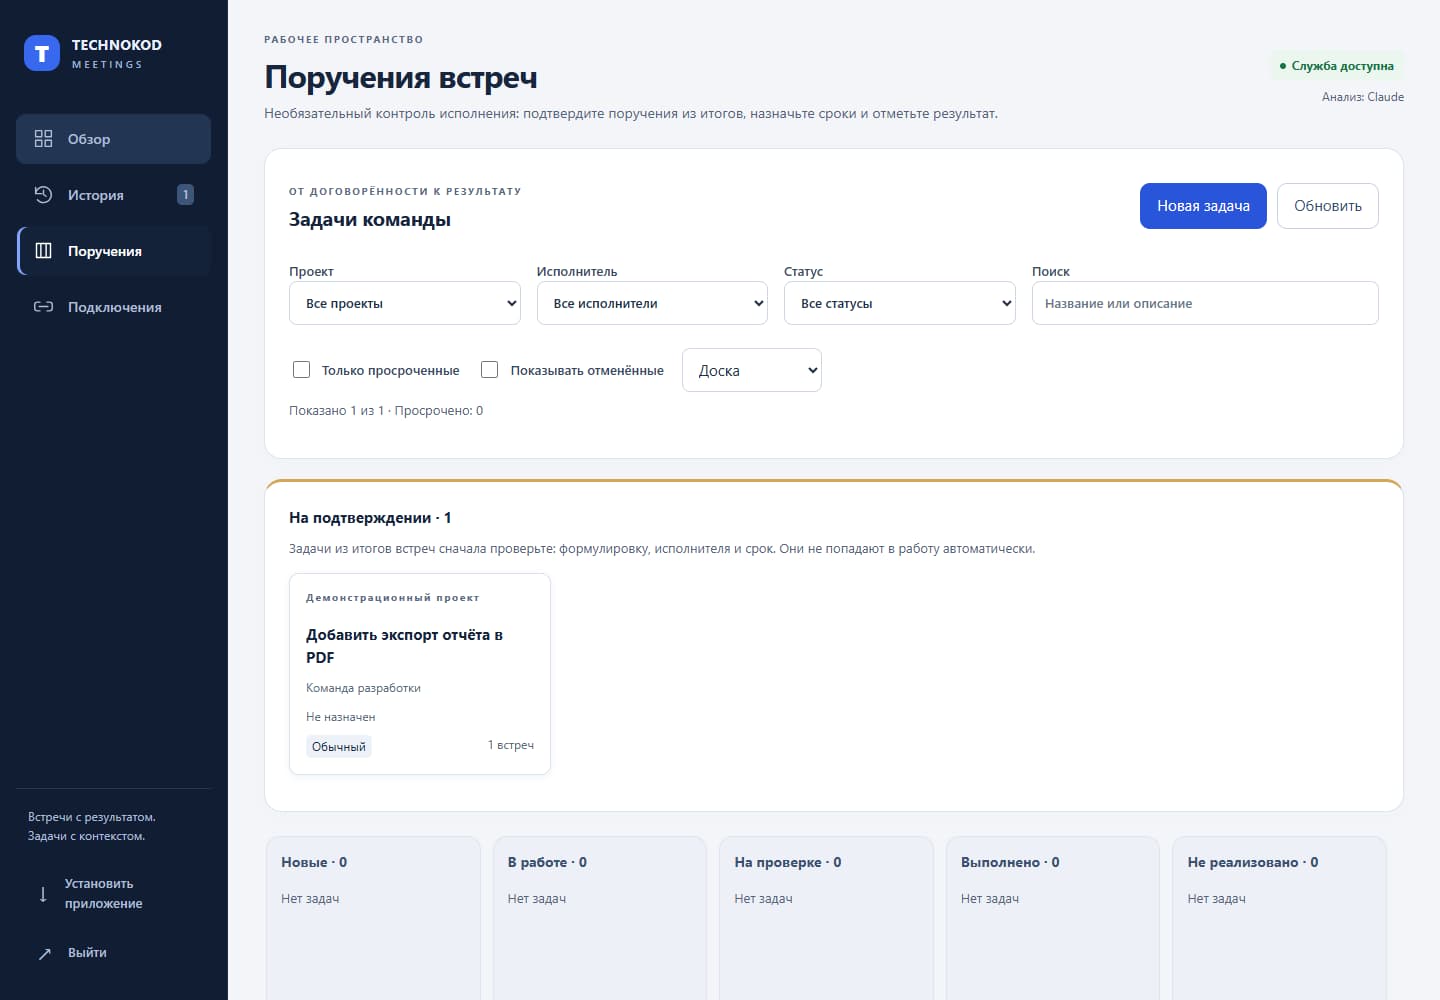
Task: Focus the Поиск field Название или описание
Action: tap(1205, 303)
